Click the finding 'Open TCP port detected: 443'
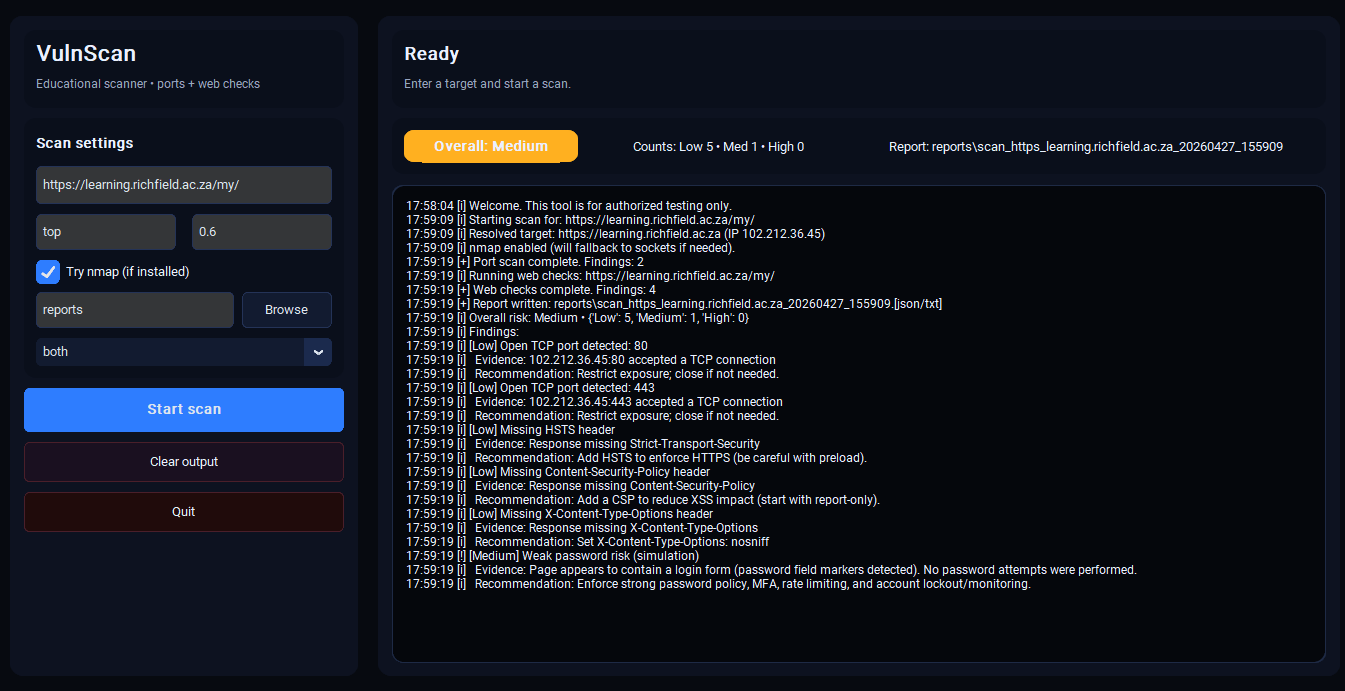 click(530, 388)
